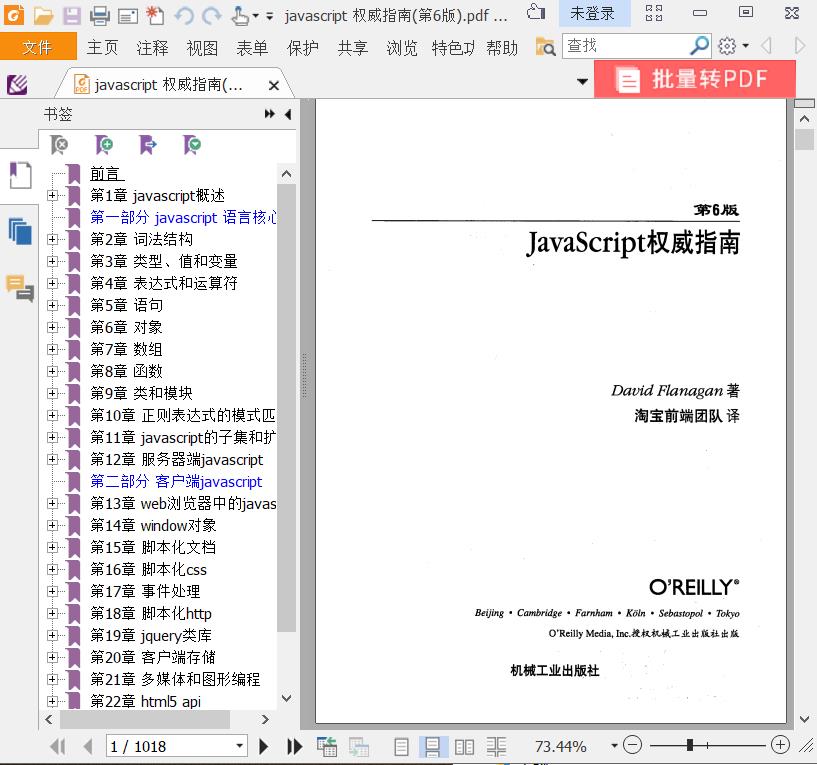Open the comments sidebar icon
Image resolution: width=817 pixels, height=765 pixels.
[20, 288]
